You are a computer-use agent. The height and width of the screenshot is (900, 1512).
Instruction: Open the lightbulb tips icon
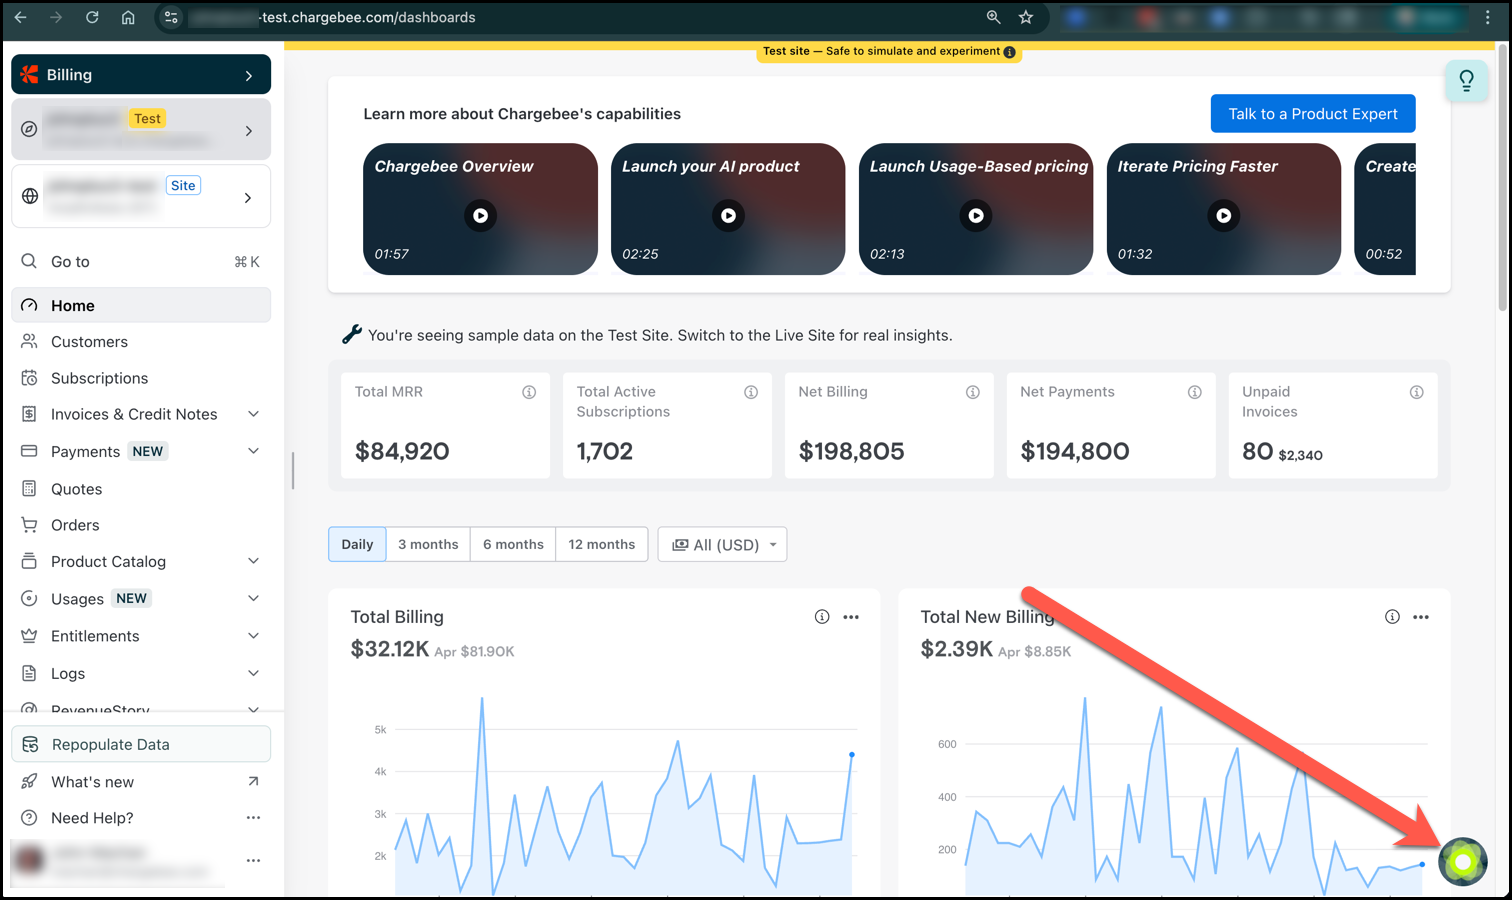[x=1466, y=80]
